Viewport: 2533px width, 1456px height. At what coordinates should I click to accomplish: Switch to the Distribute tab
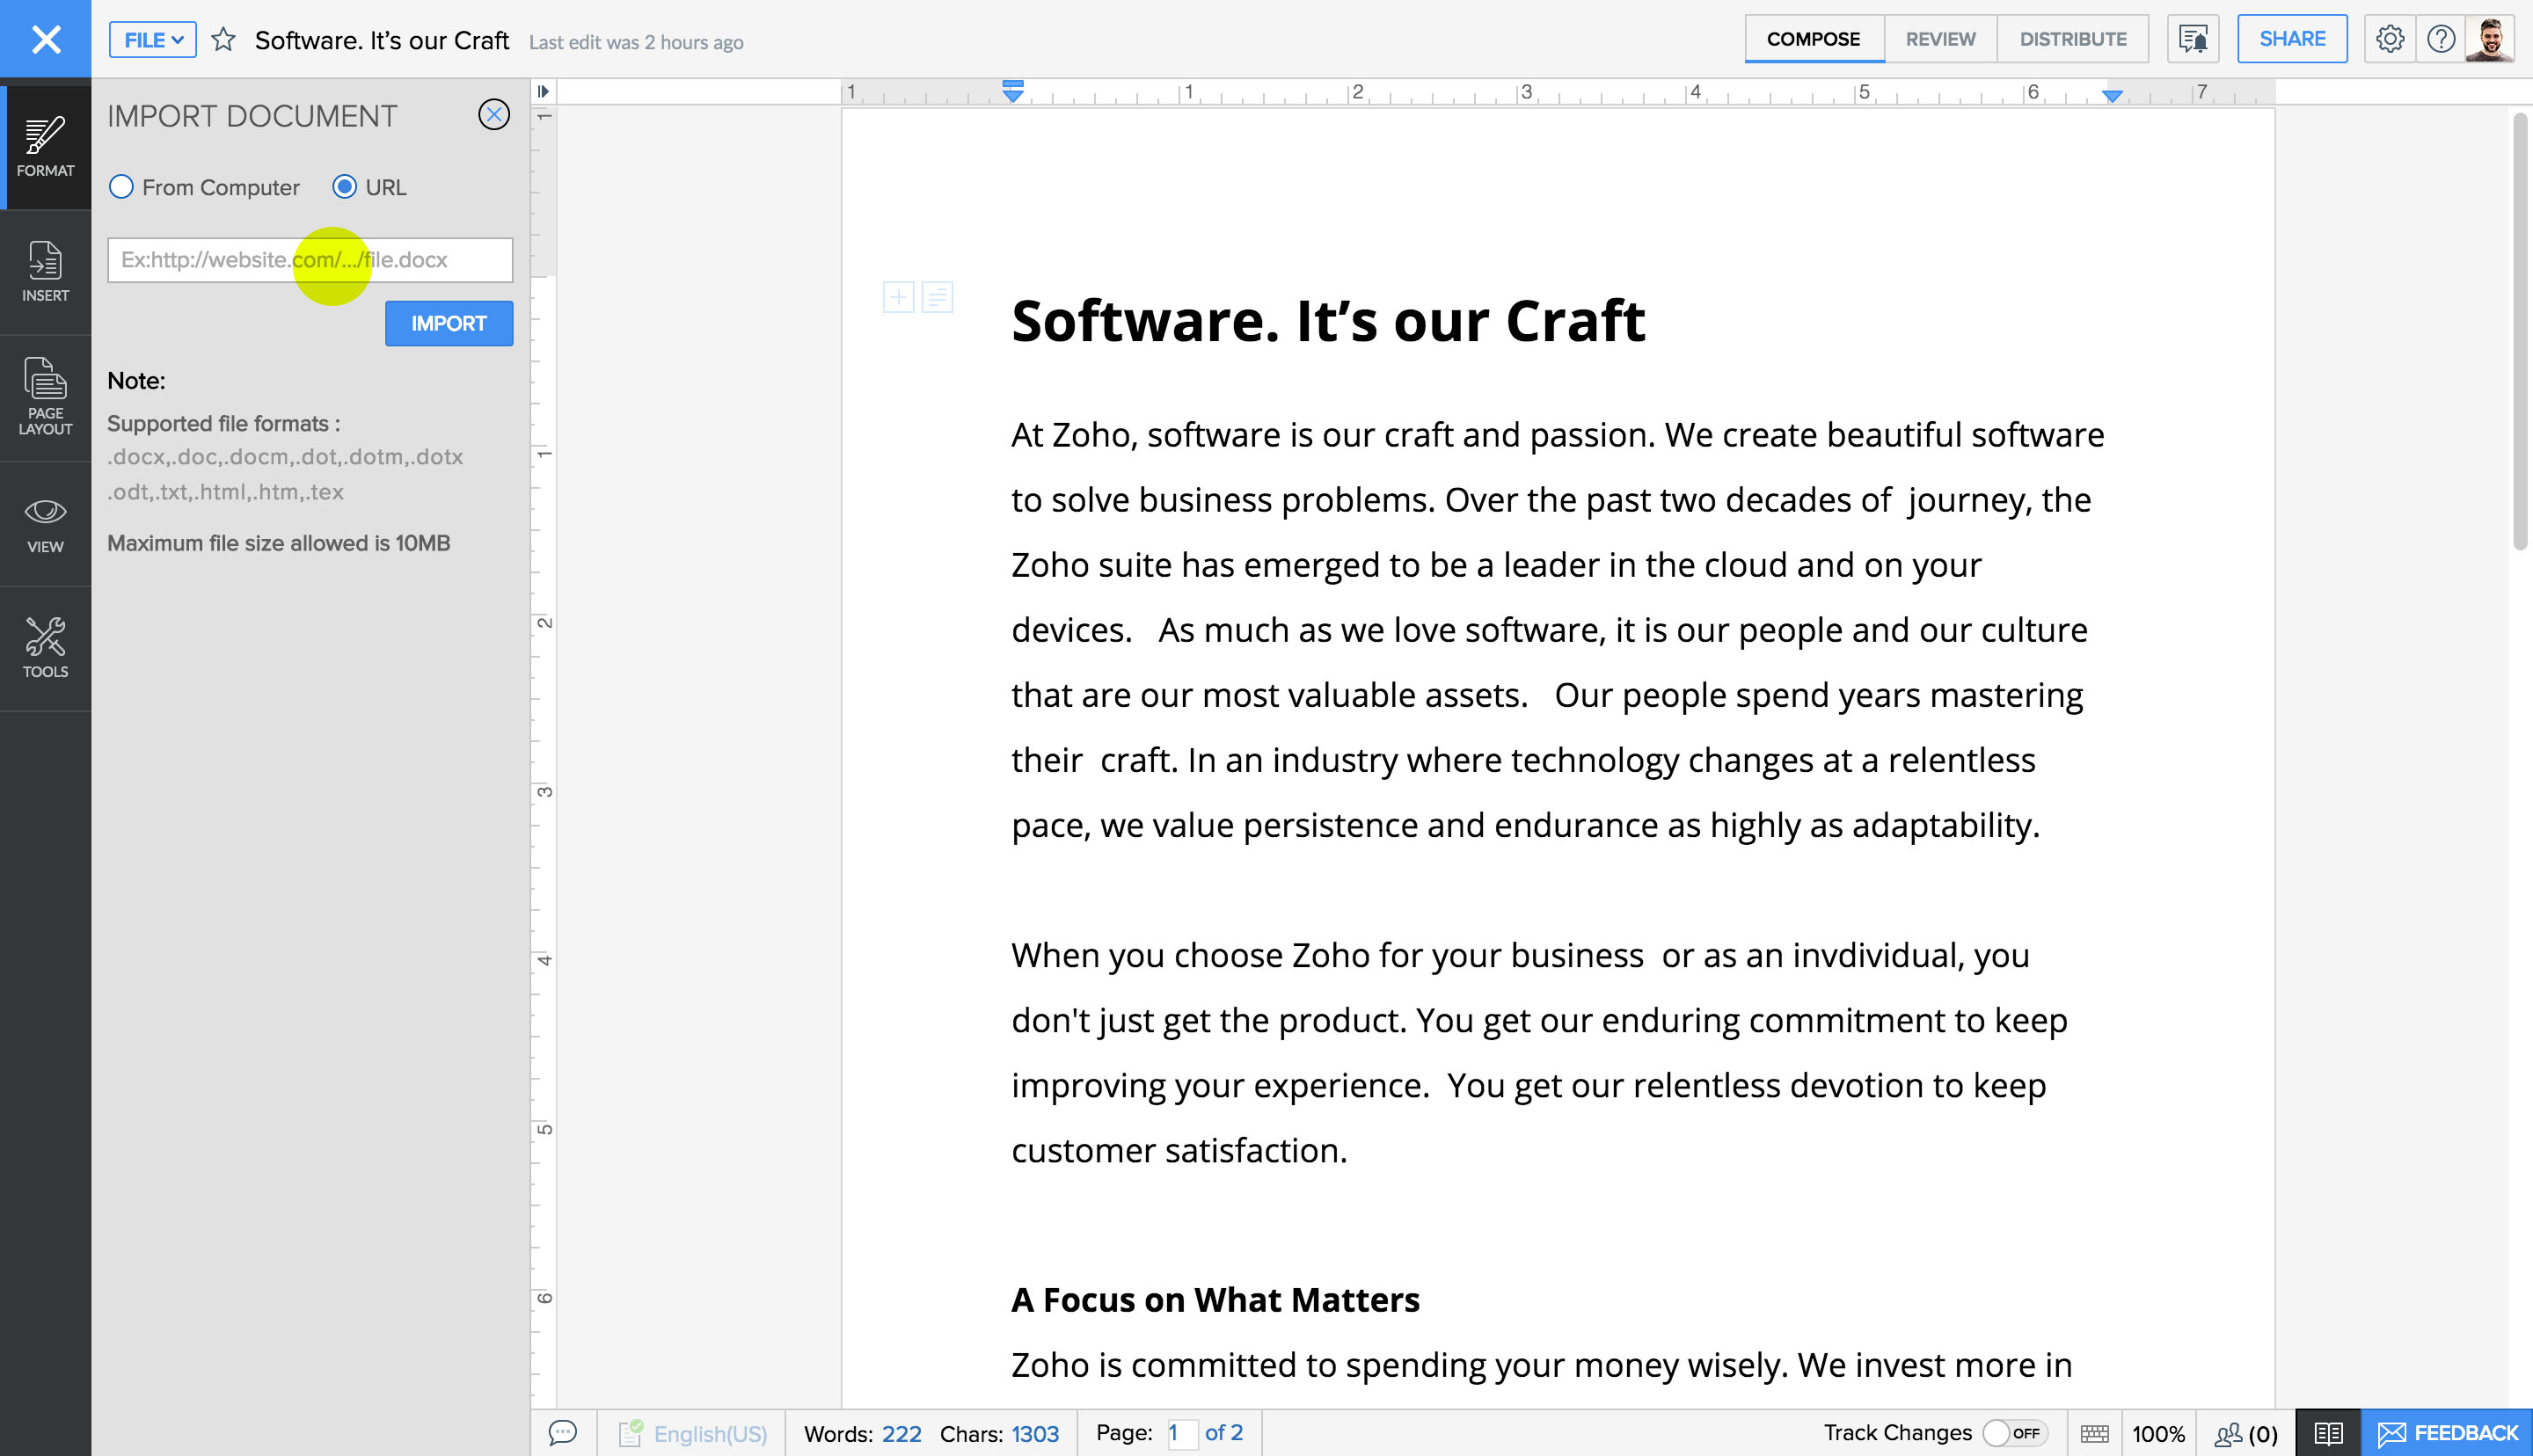point(2072,39)
